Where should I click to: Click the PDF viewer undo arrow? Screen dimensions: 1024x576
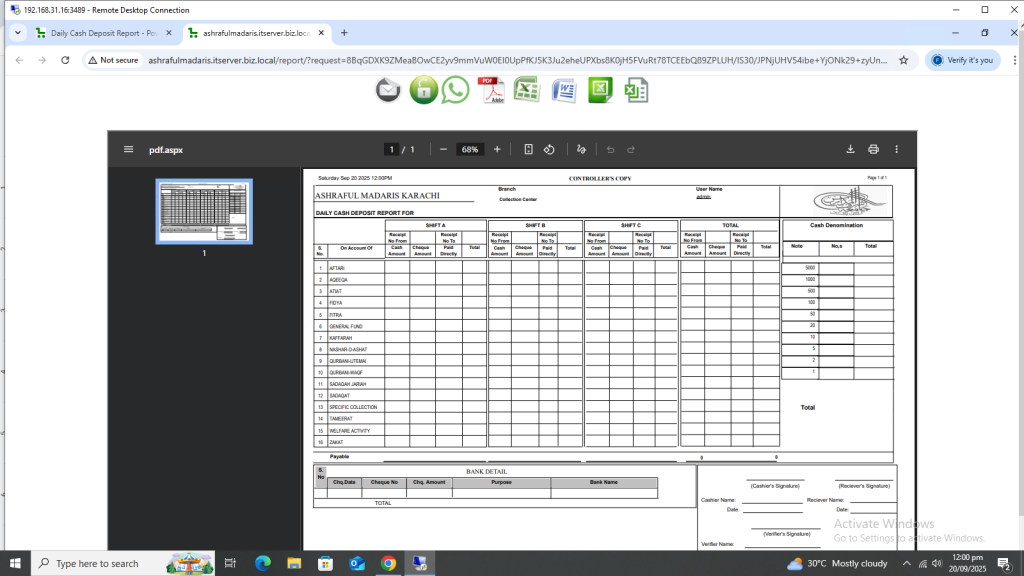[x=611, y=150]
